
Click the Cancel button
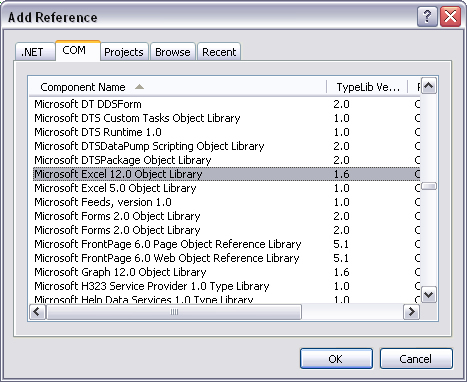tap(416, 359)
